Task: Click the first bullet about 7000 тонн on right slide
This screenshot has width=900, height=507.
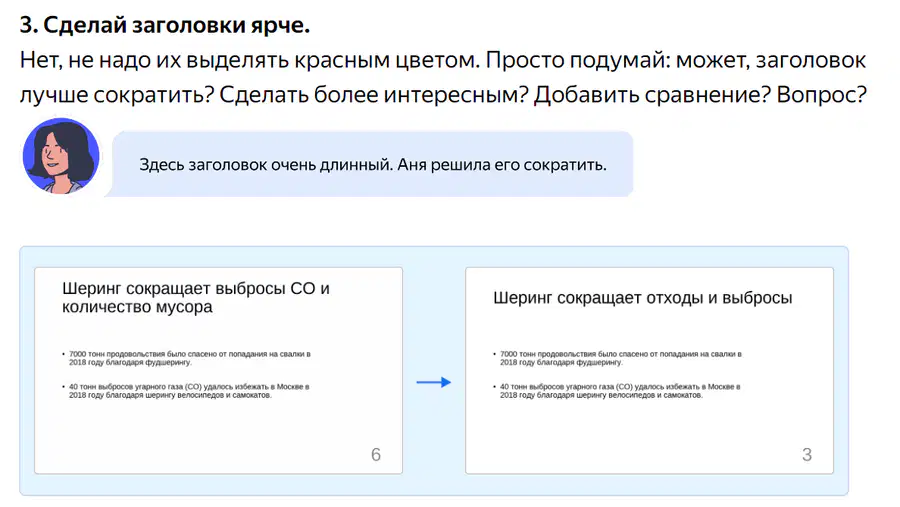Action: coord(618,358)
